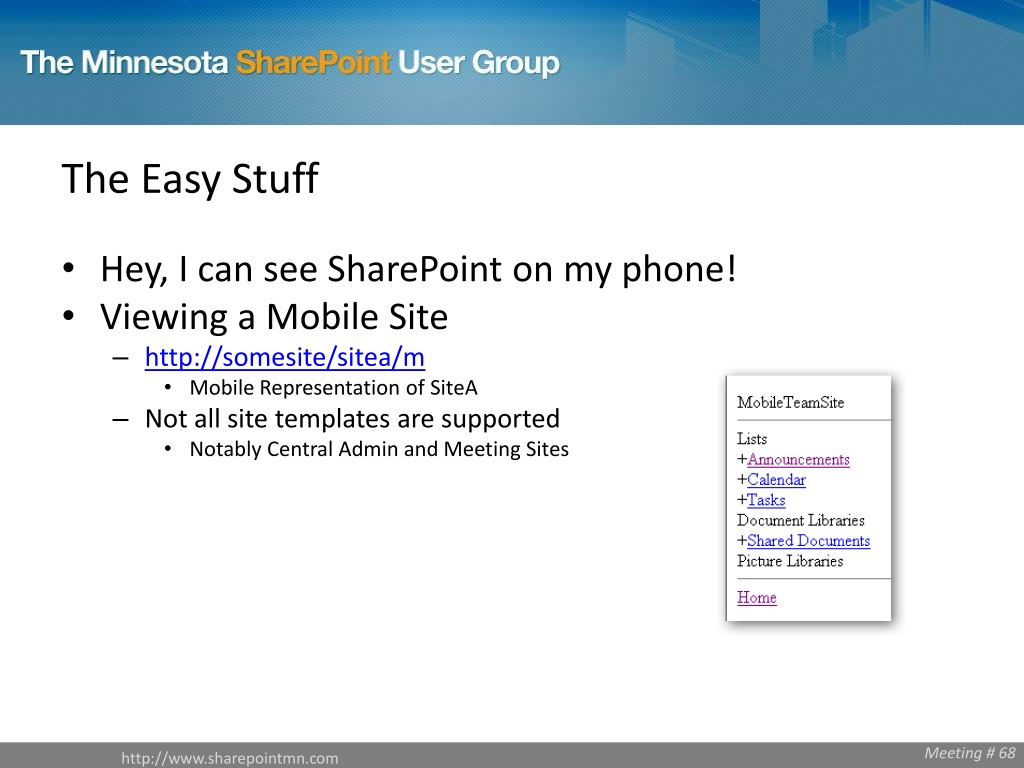Expand Calendar using its plus sign

[742, 480]
